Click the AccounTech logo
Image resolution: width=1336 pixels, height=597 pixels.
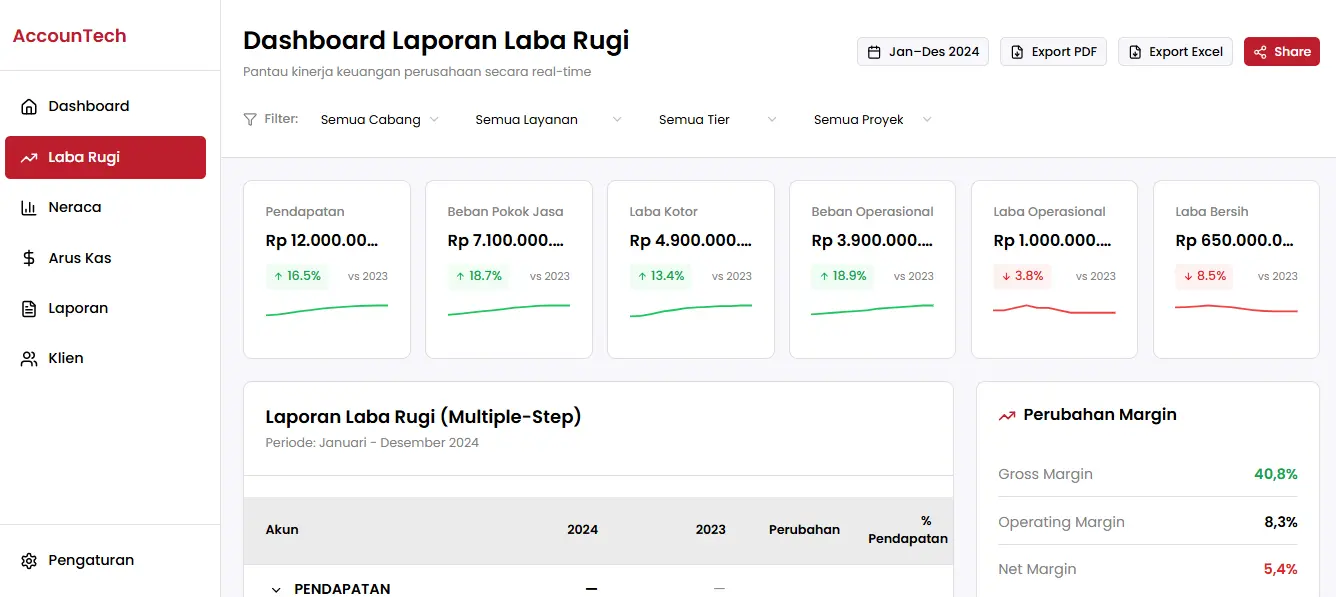[x=69, y=35]
